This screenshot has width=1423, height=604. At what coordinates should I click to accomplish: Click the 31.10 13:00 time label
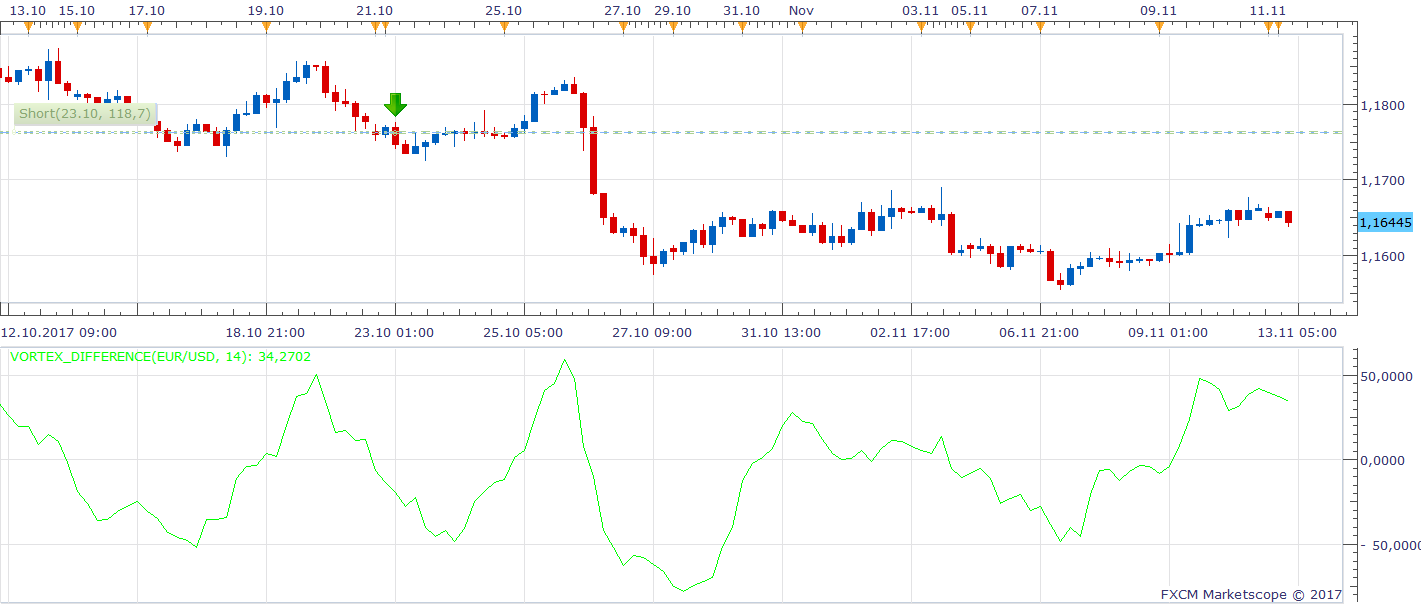point(782,332)
